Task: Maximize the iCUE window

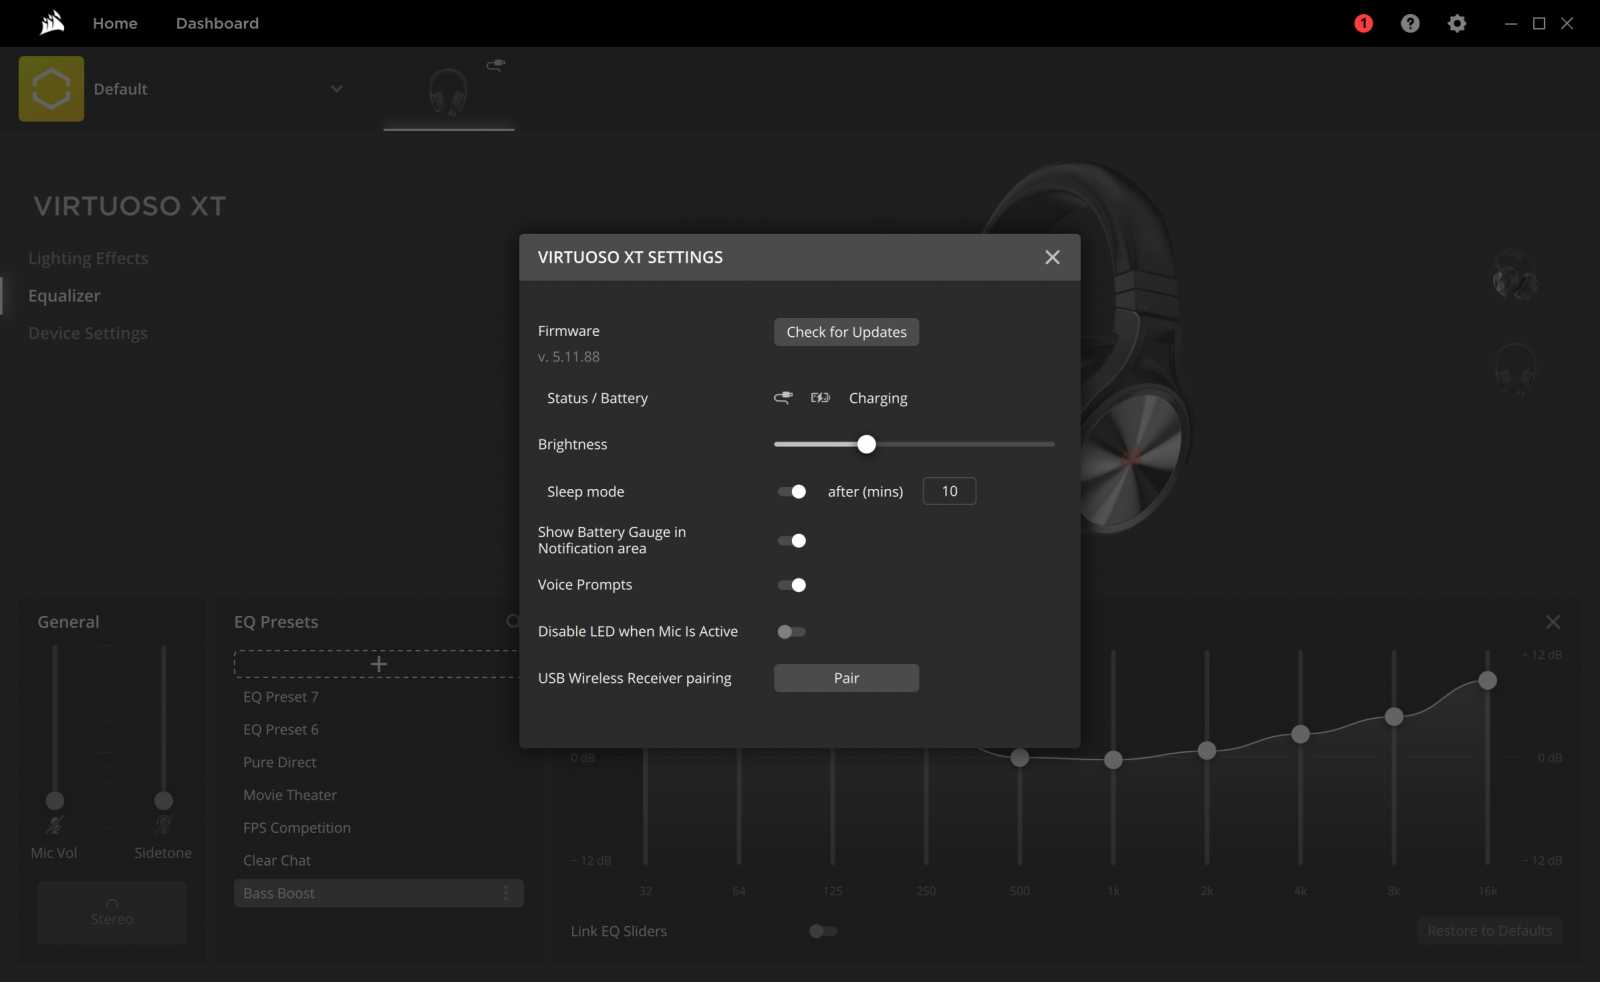Action: click(1539, 23)
